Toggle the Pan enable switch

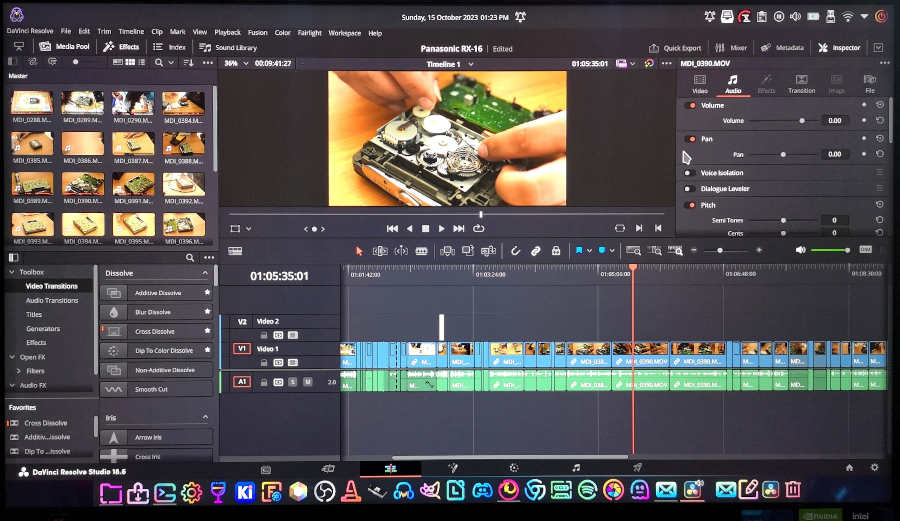pos(691,139)
